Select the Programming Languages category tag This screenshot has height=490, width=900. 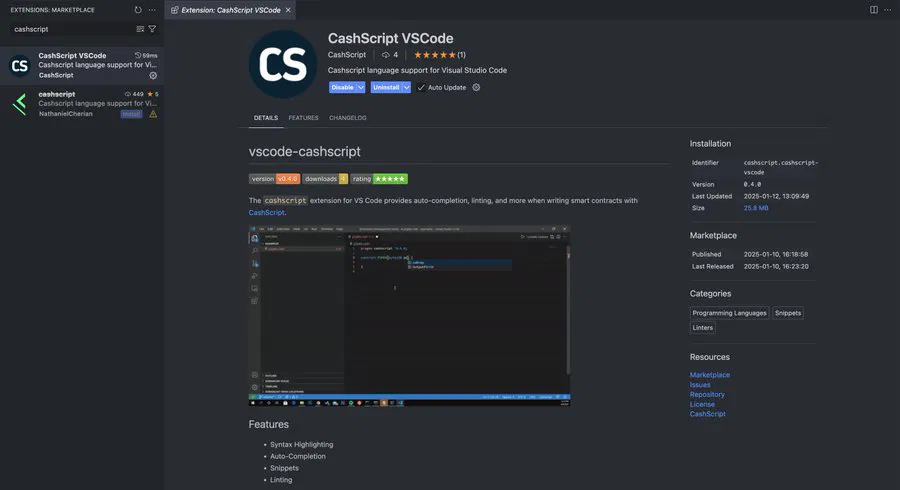[x=729, y=313]
